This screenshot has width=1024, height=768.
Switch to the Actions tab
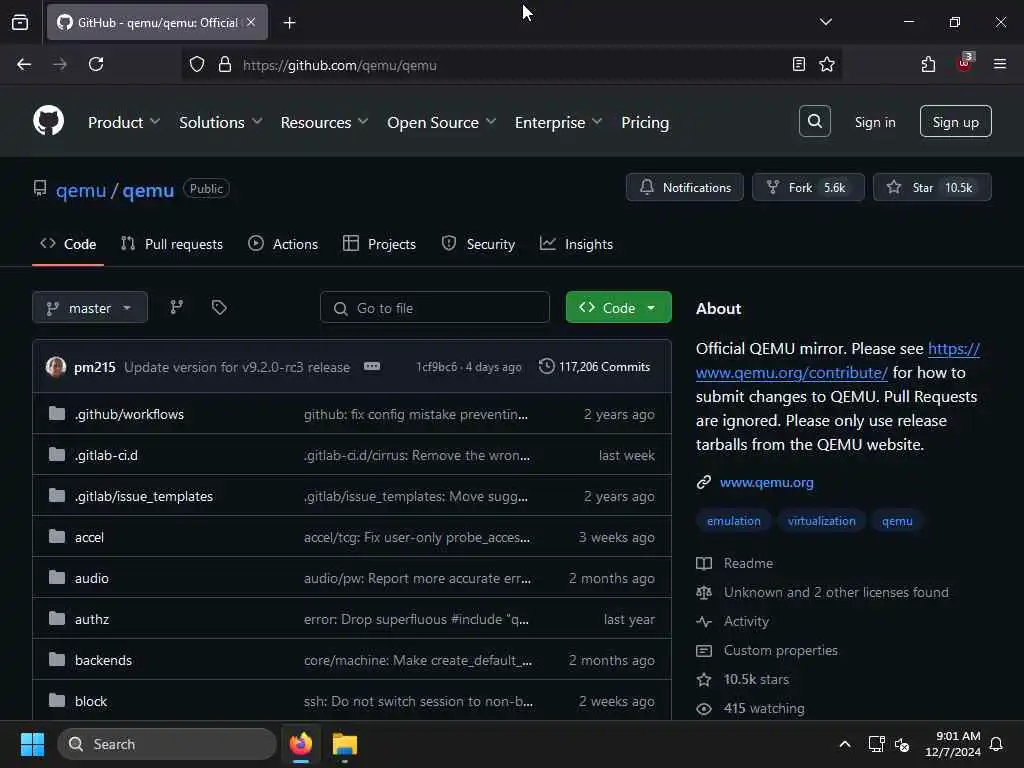(x=283, y=244)
